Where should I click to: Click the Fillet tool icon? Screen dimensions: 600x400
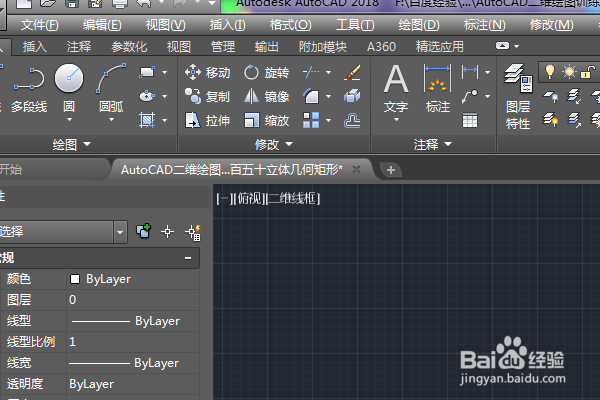pyautogui.click(x=311, y=96)
